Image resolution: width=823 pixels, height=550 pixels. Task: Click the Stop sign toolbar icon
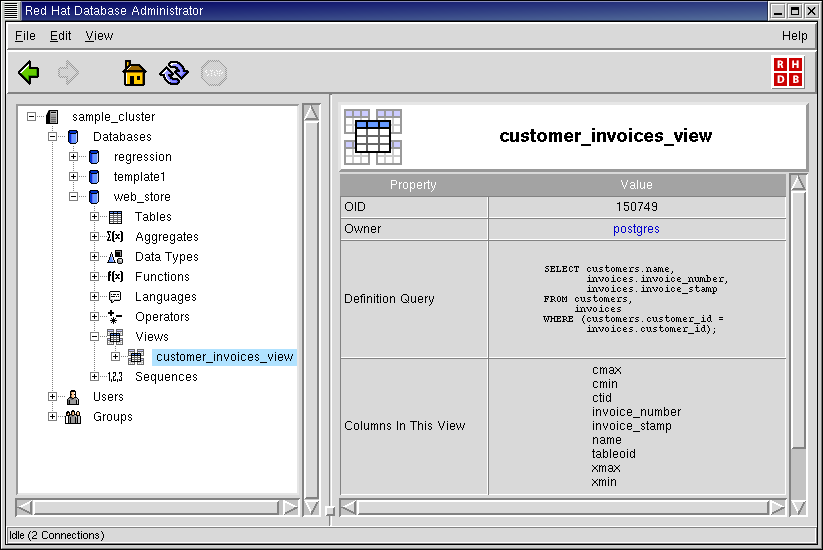(214, 72)
